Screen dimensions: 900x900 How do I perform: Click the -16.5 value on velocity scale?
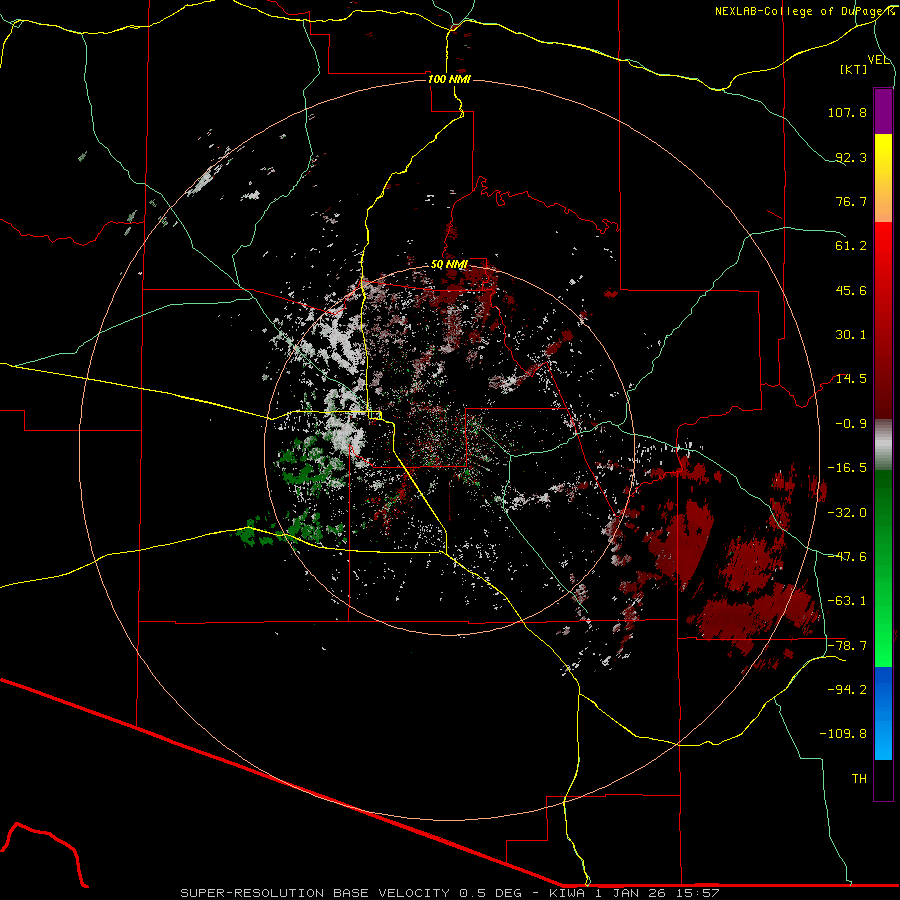847,468
